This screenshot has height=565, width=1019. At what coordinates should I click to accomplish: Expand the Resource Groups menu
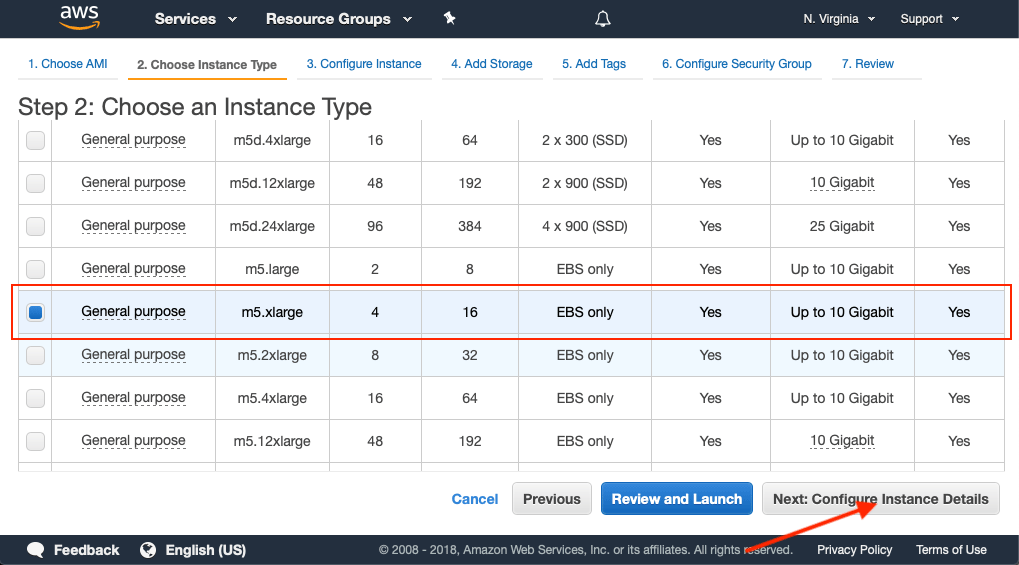point(339,19)
